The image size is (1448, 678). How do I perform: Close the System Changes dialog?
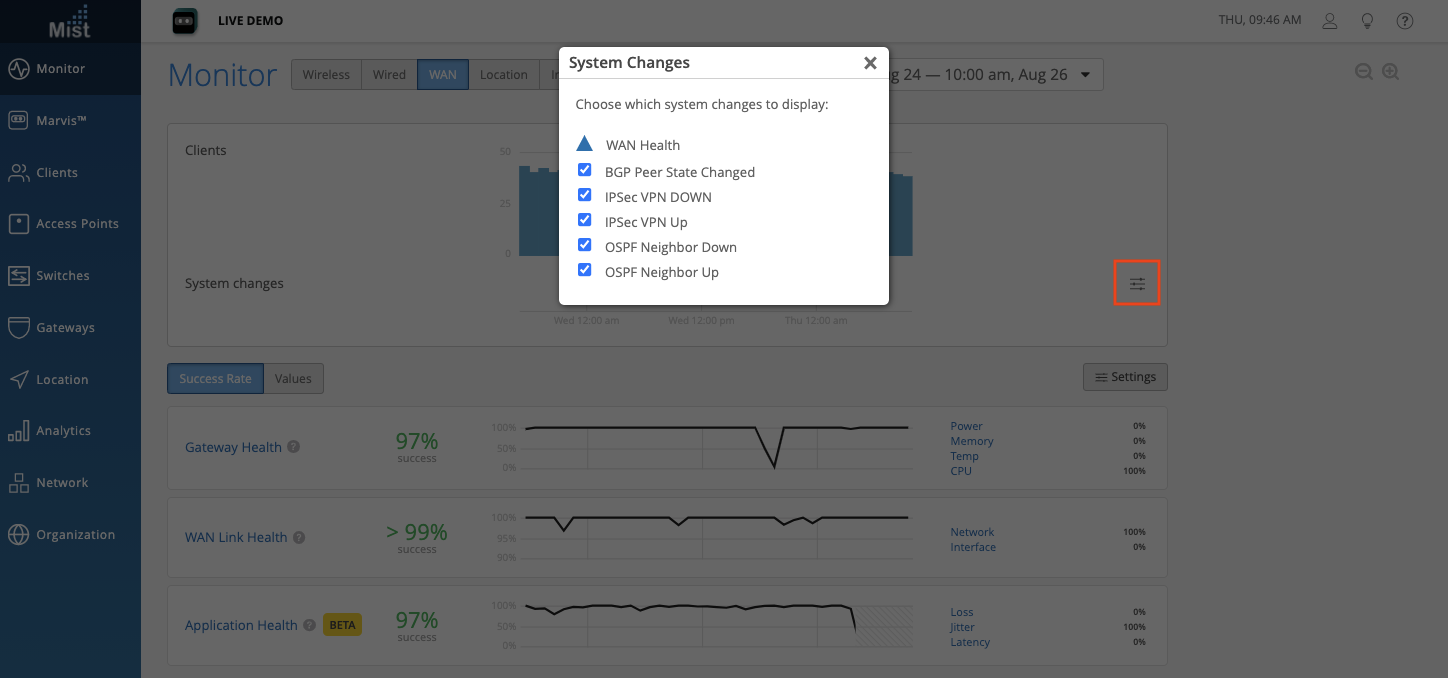point(870,63)
